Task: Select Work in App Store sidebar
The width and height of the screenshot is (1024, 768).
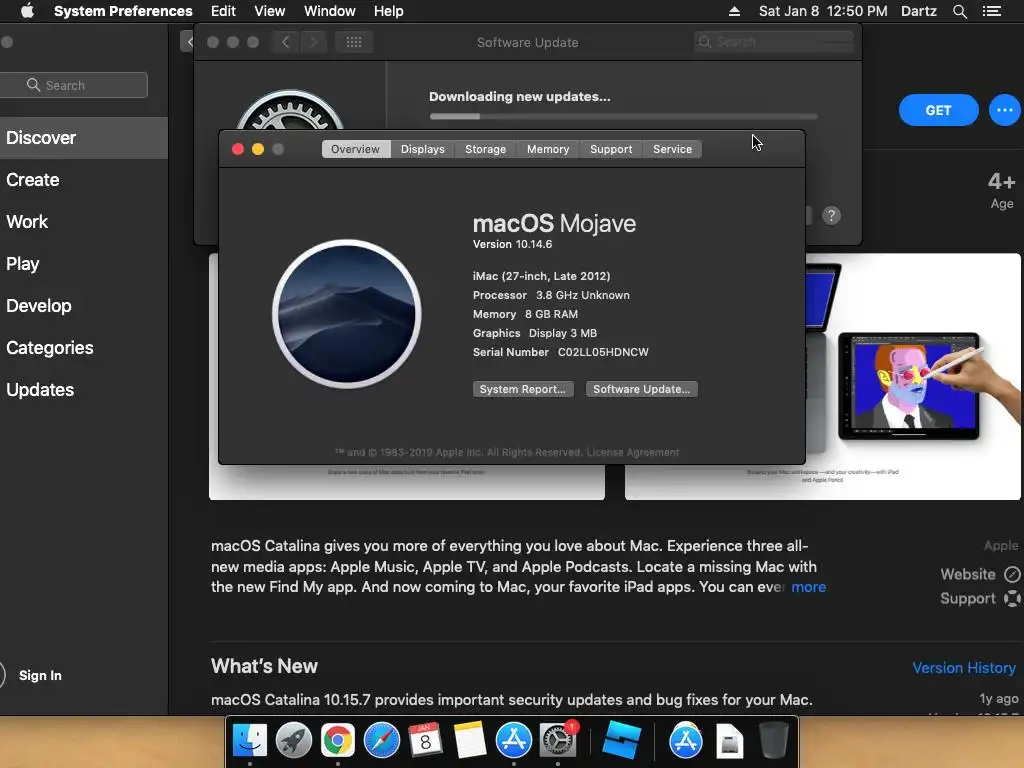Action: pos(84,222)
